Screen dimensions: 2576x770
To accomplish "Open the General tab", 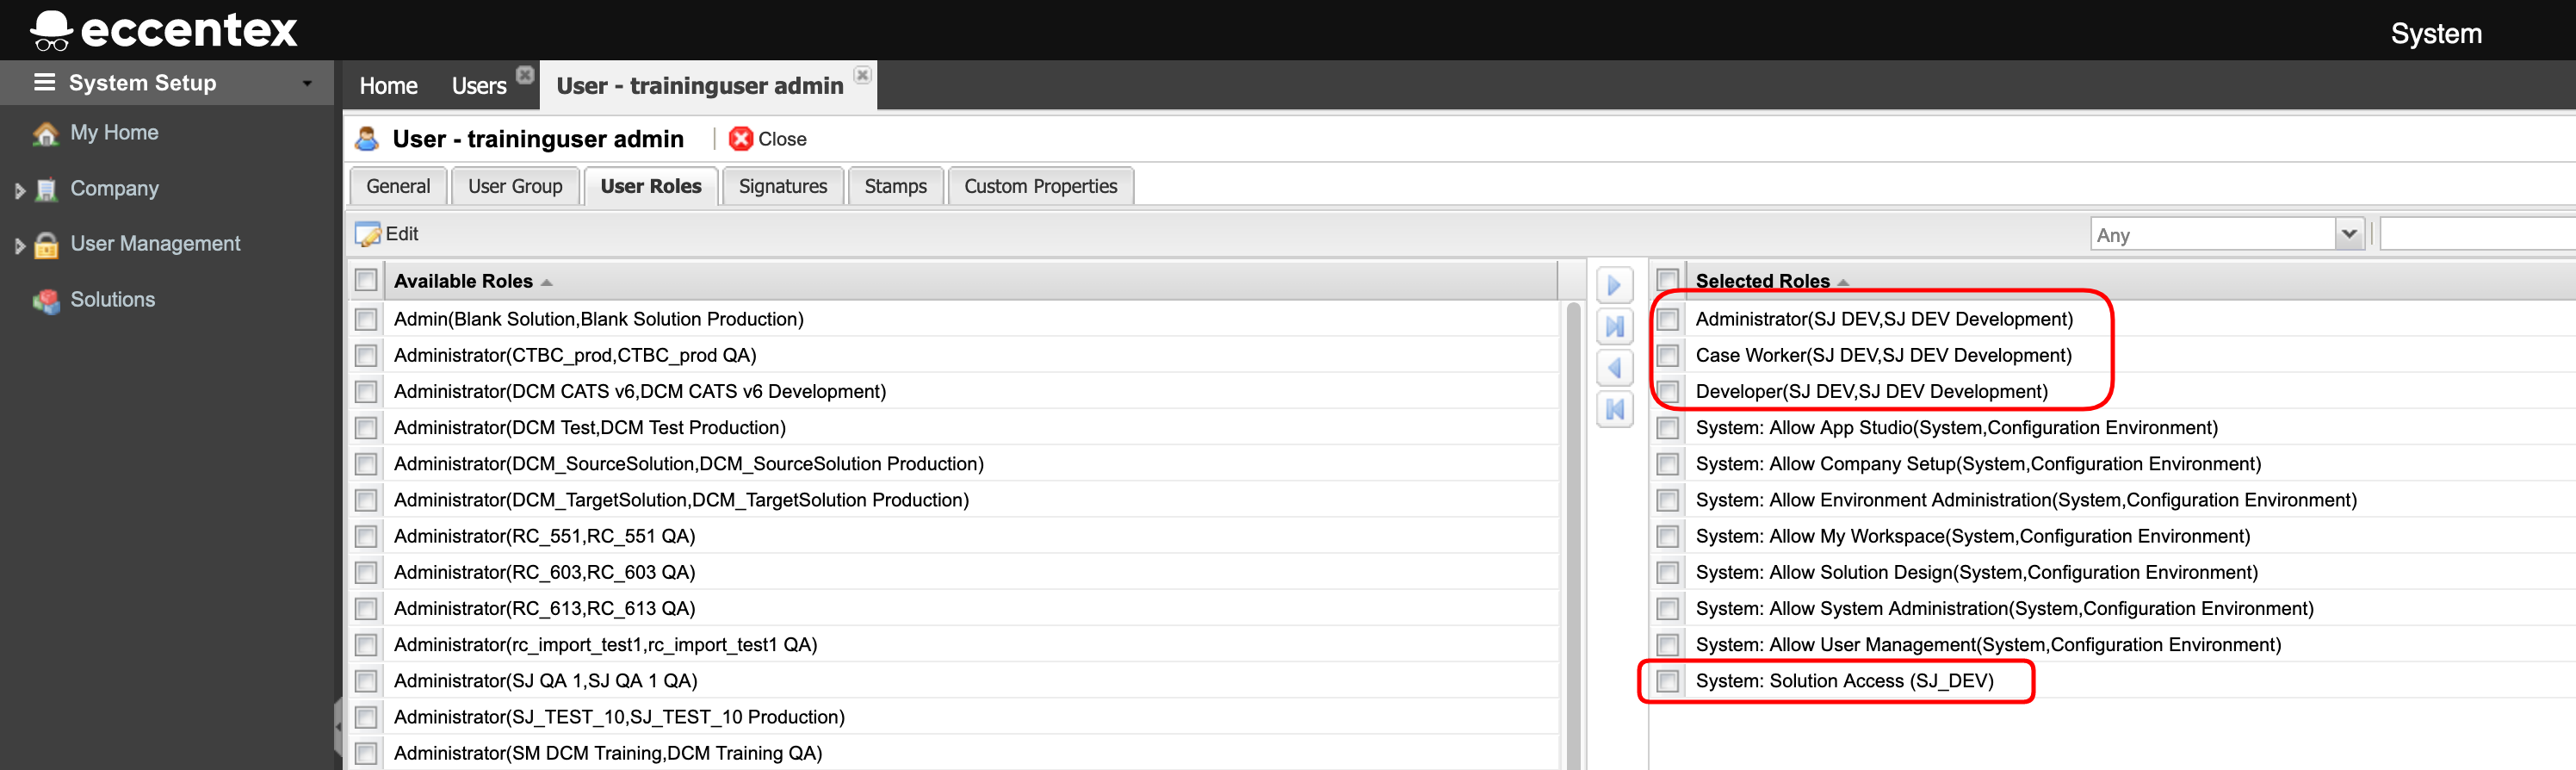I will [x=398, y=186].
